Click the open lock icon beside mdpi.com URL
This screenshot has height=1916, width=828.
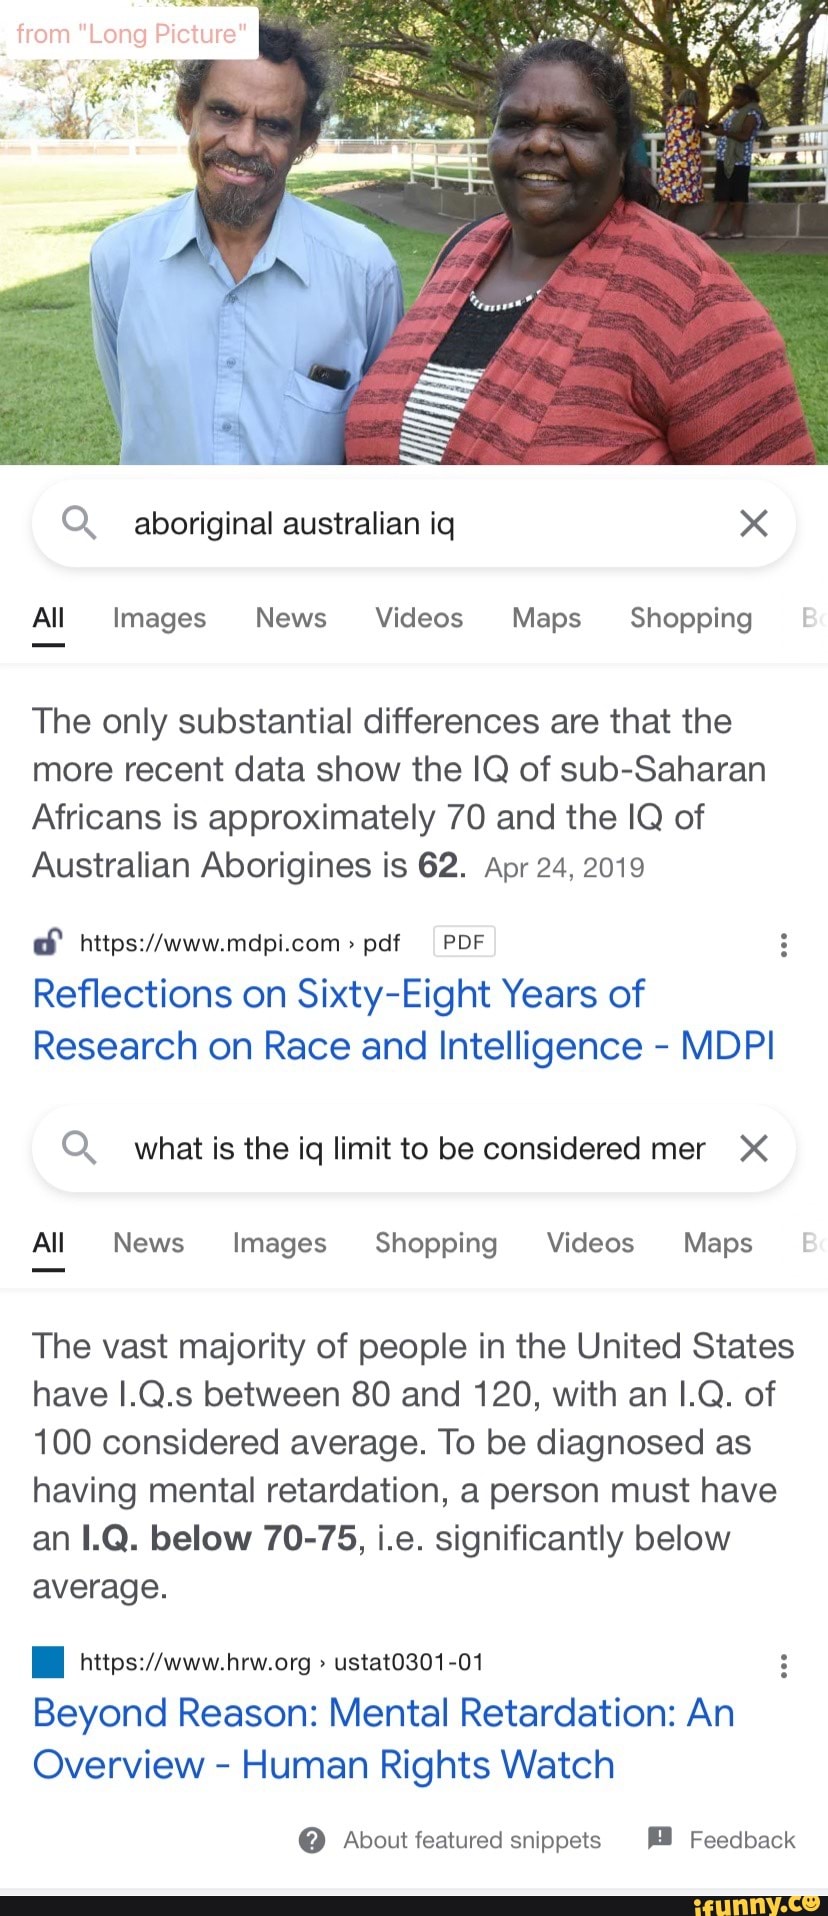[48, 942]
